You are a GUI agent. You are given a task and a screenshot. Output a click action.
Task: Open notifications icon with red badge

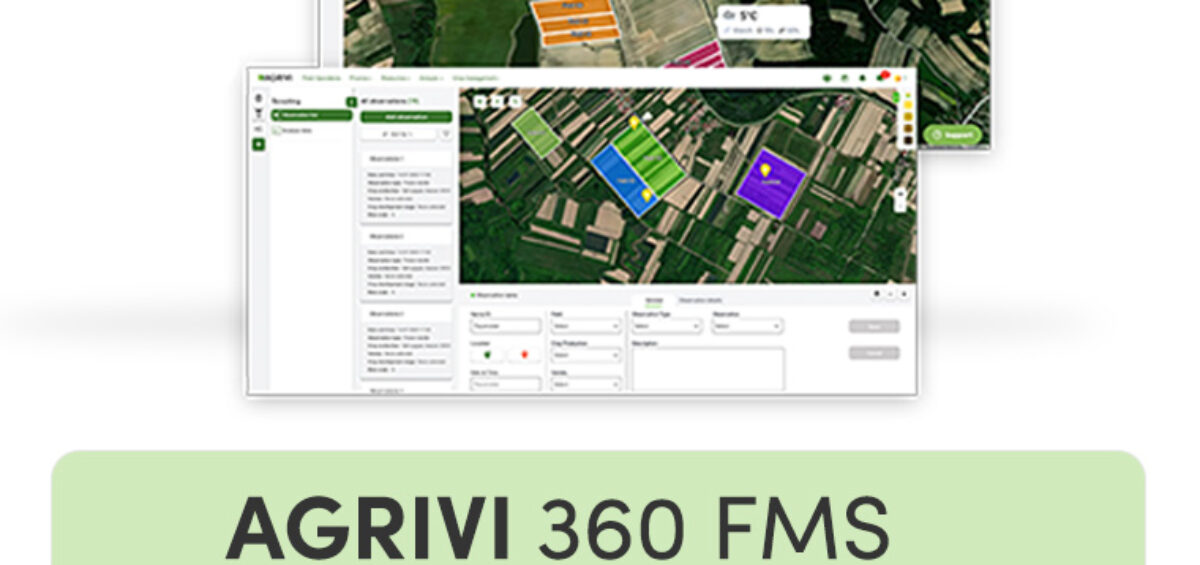pyautogui.click(x=882, y=77)
